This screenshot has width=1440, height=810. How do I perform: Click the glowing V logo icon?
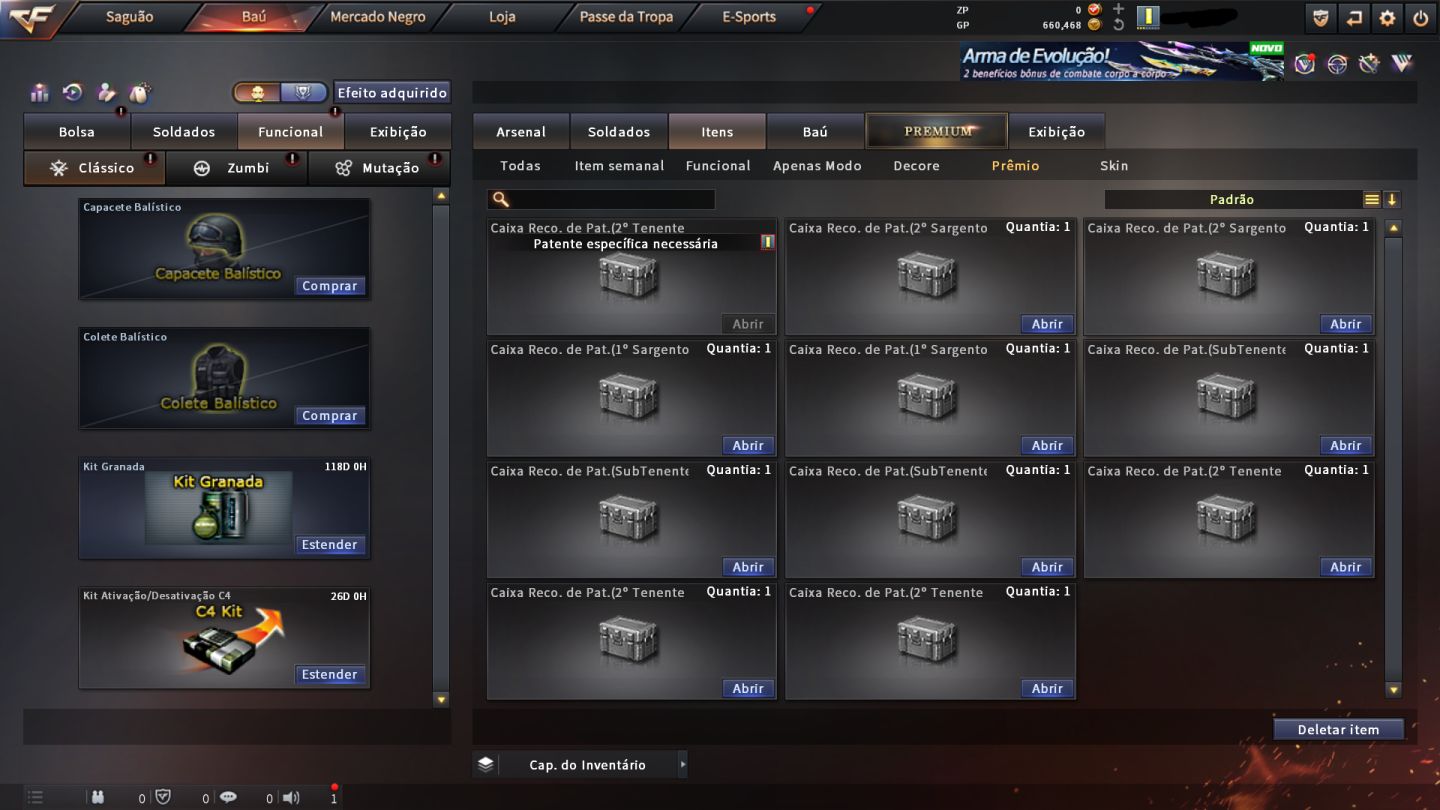(x=1401, y=64)
